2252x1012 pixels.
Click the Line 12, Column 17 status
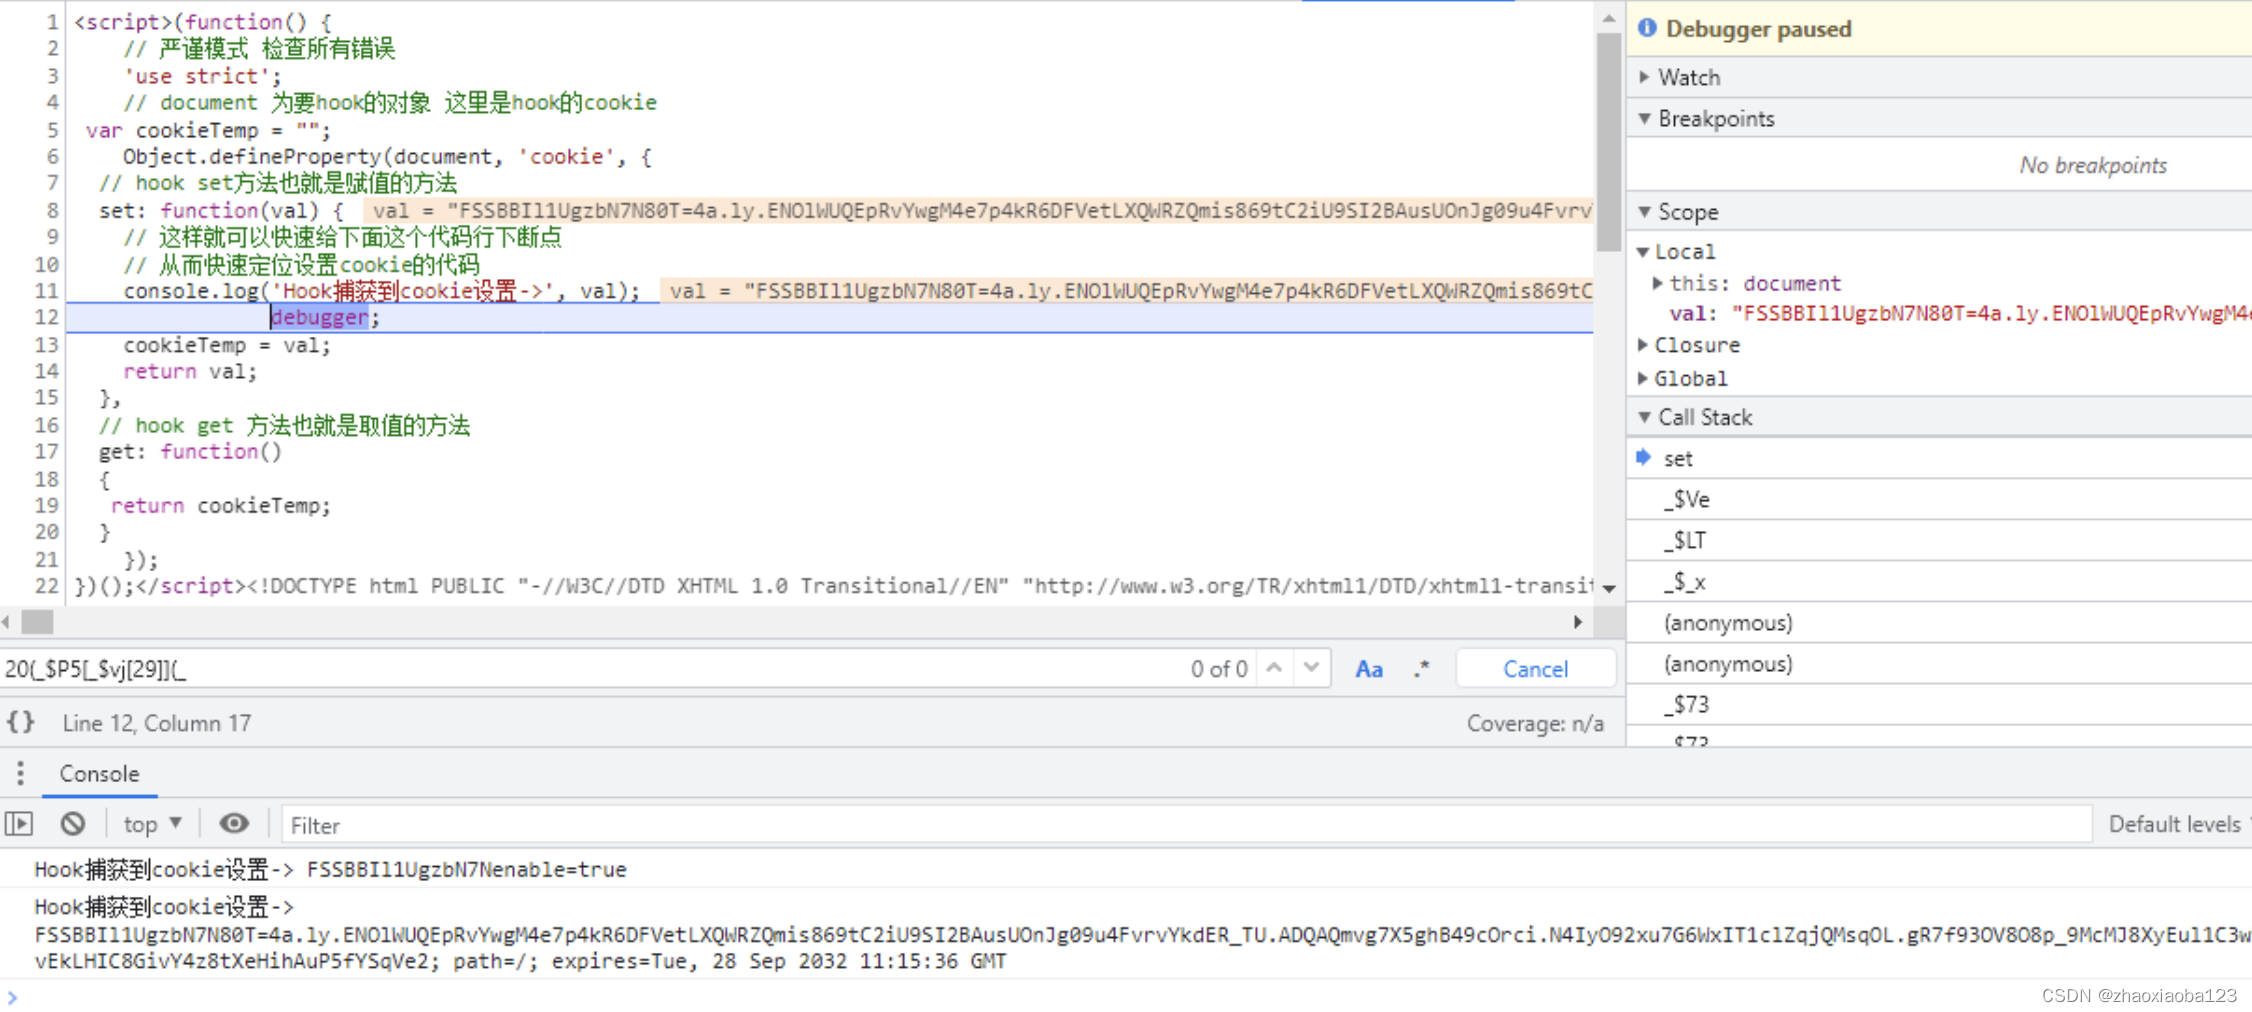[157, 723]
